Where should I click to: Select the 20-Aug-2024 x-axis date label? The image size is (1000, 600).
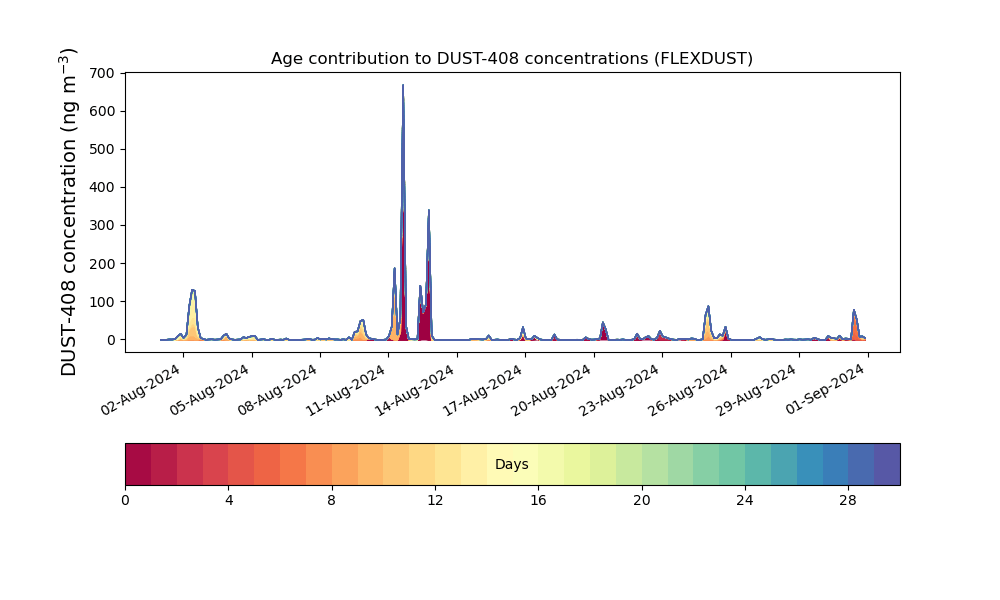(x=550, y=390)
